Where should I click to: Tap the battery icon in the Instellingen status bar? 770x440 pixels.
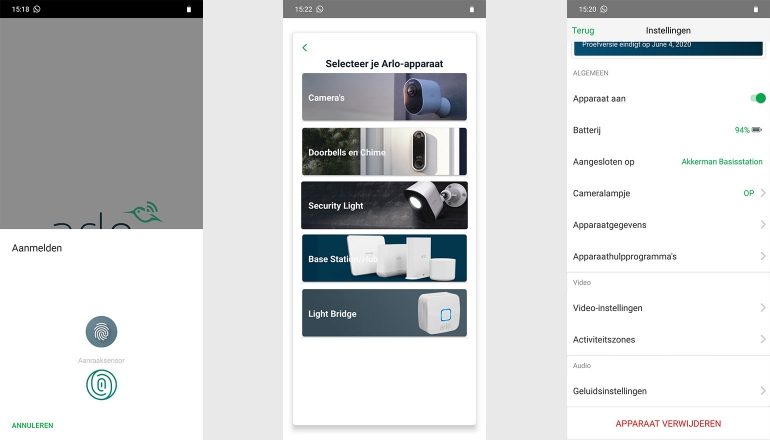tap(755, 9)
